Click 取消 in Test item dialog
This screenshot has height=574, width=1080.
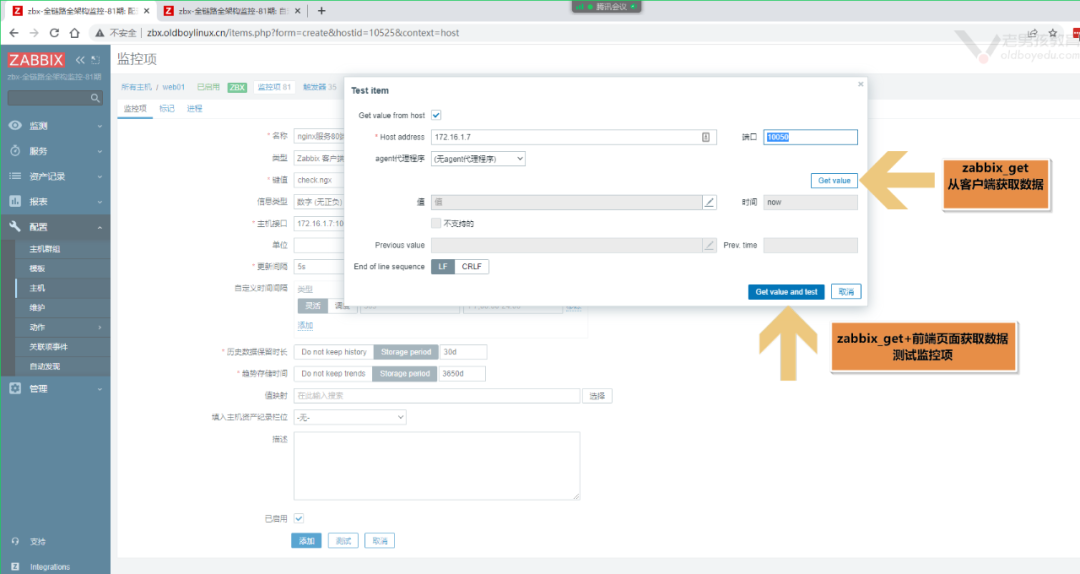click(846, 291)
